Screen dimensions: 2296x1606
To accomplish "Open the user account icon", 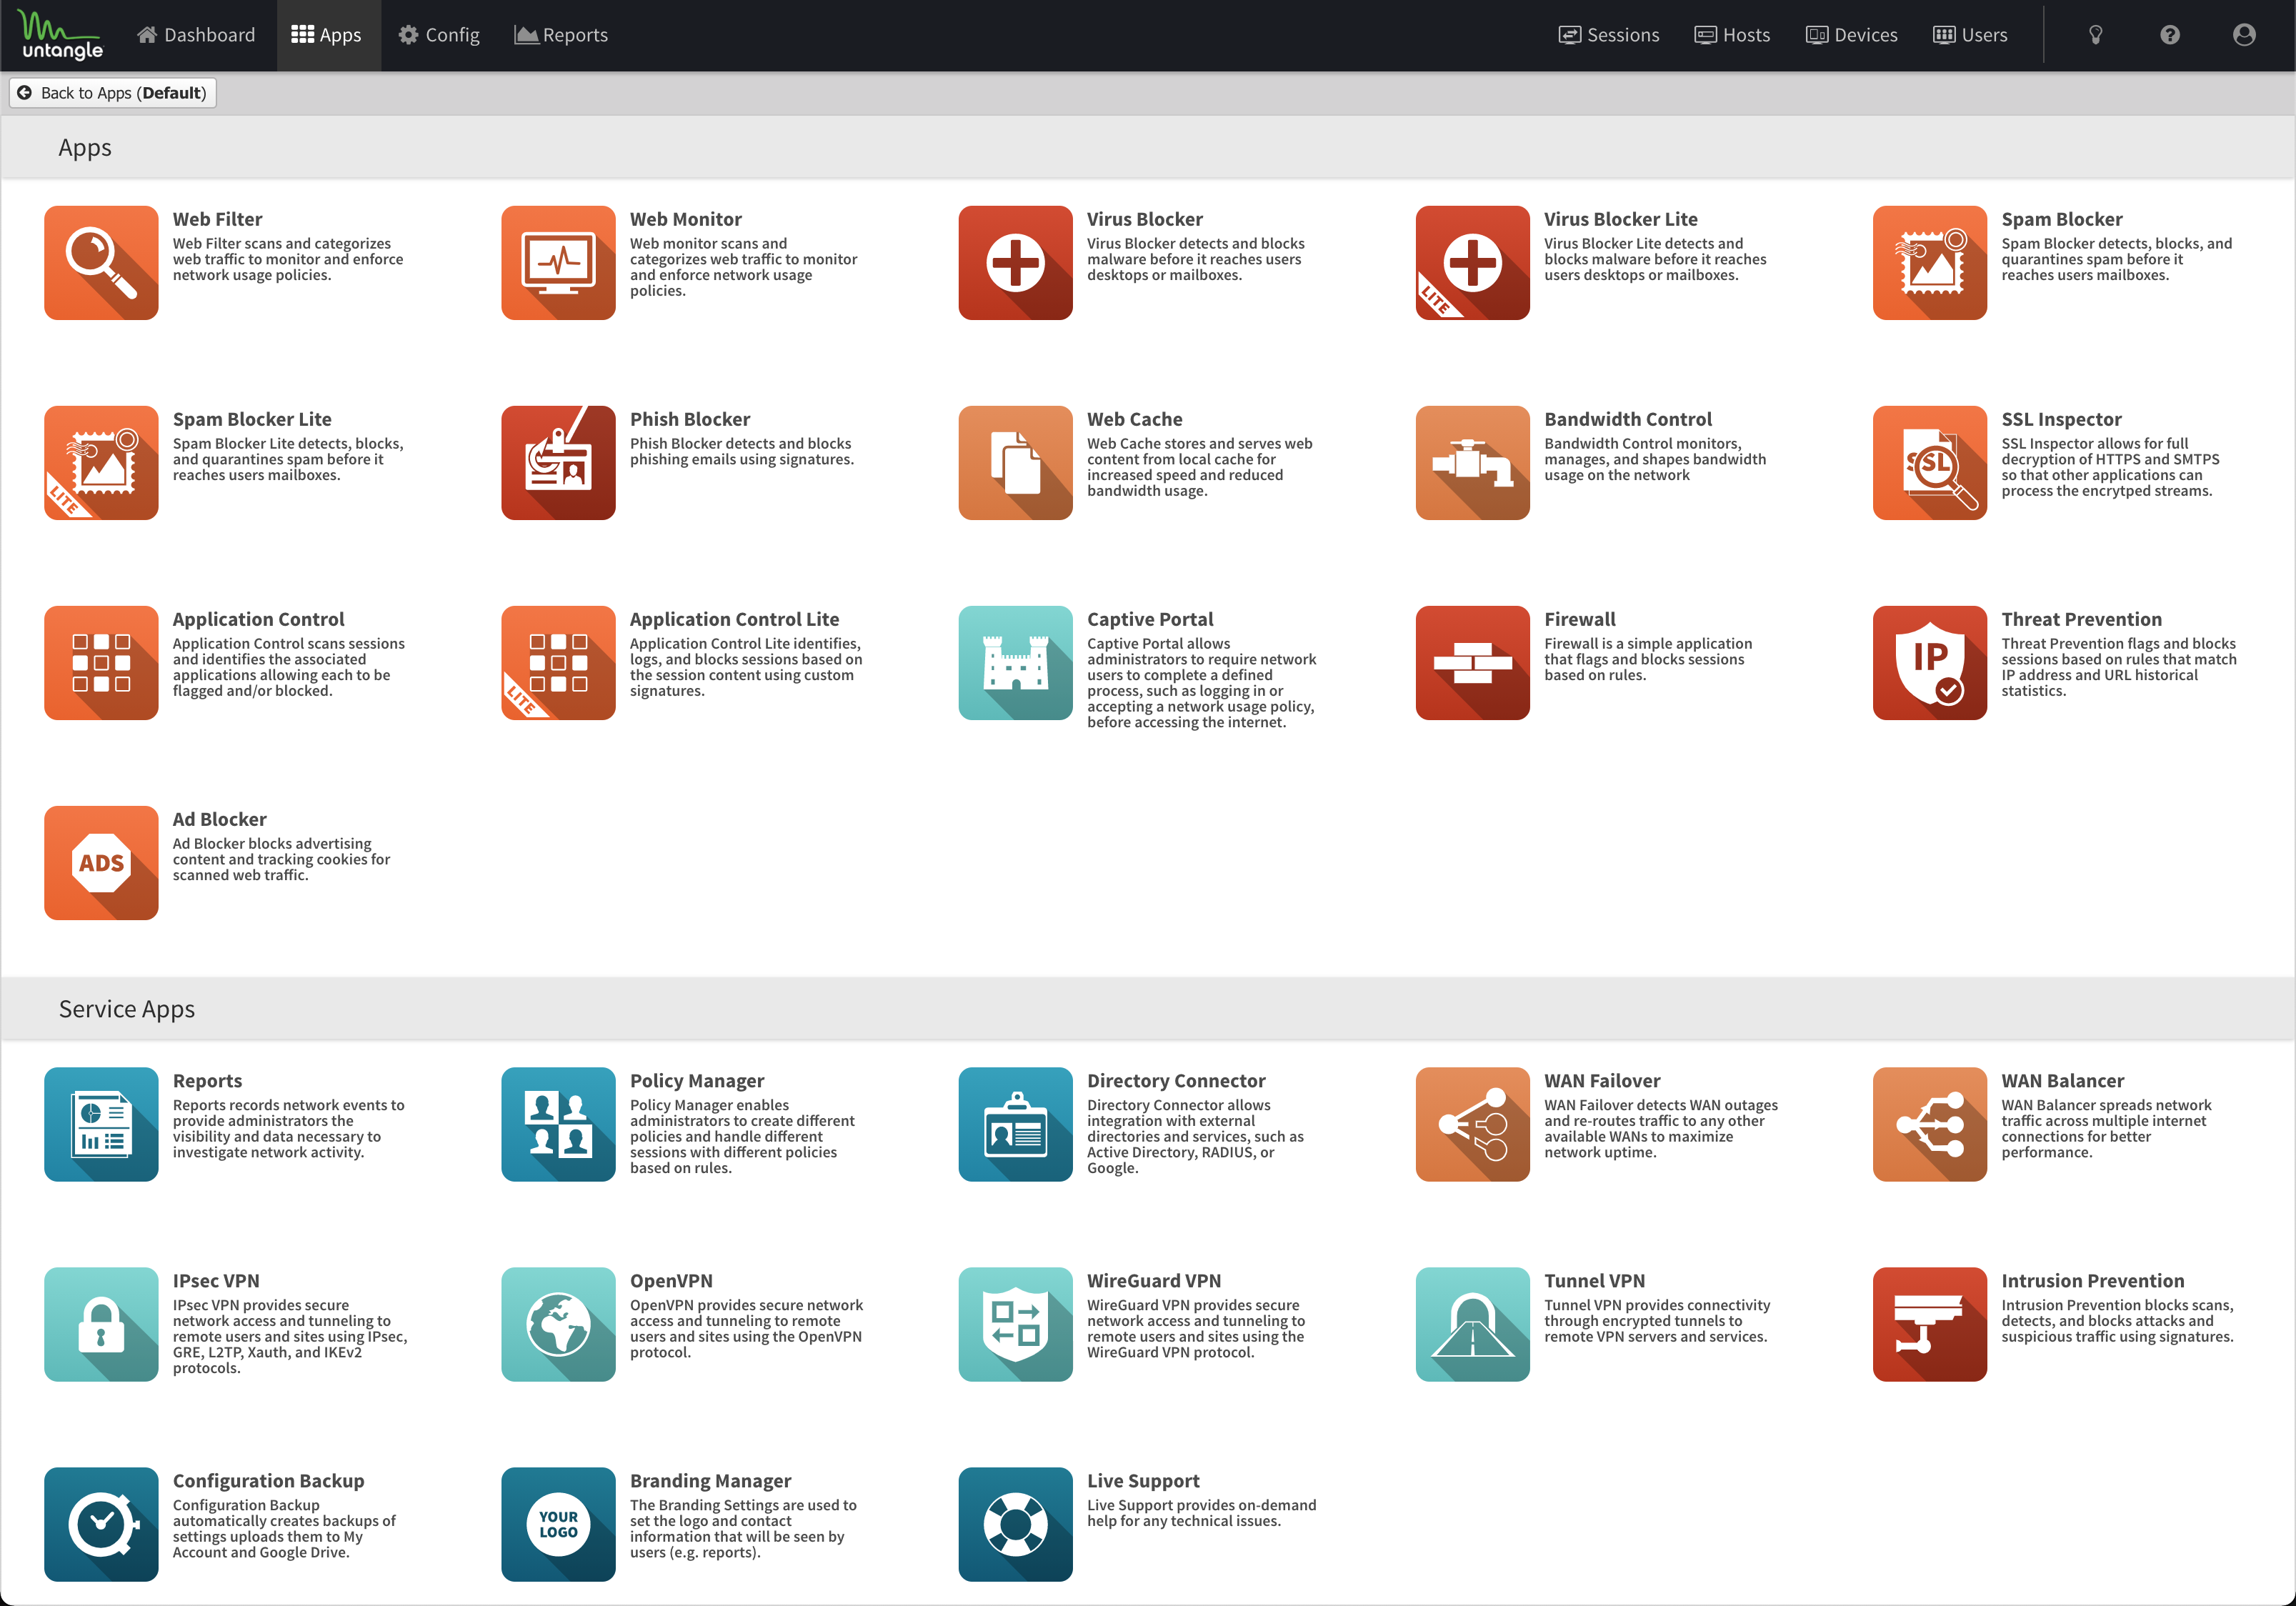I will pyautogui.click(x=2244, y=35).
